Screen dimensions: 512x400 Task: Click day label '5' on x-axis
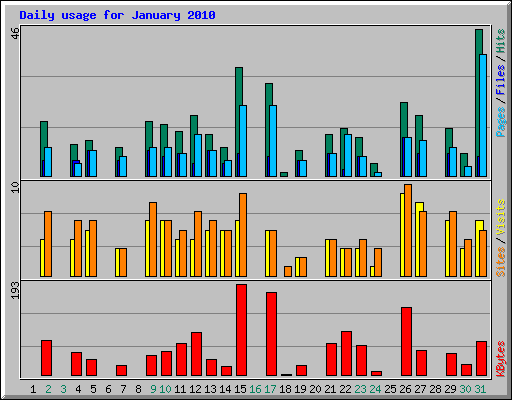pos(93,389)
